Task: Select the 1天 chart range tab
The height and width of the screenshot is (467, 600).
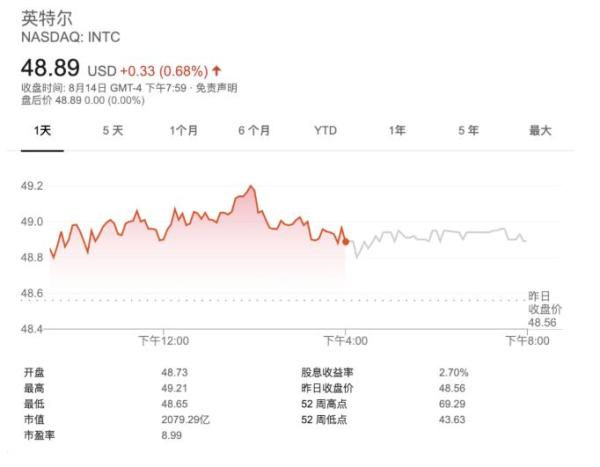Action: click(43, 130)
